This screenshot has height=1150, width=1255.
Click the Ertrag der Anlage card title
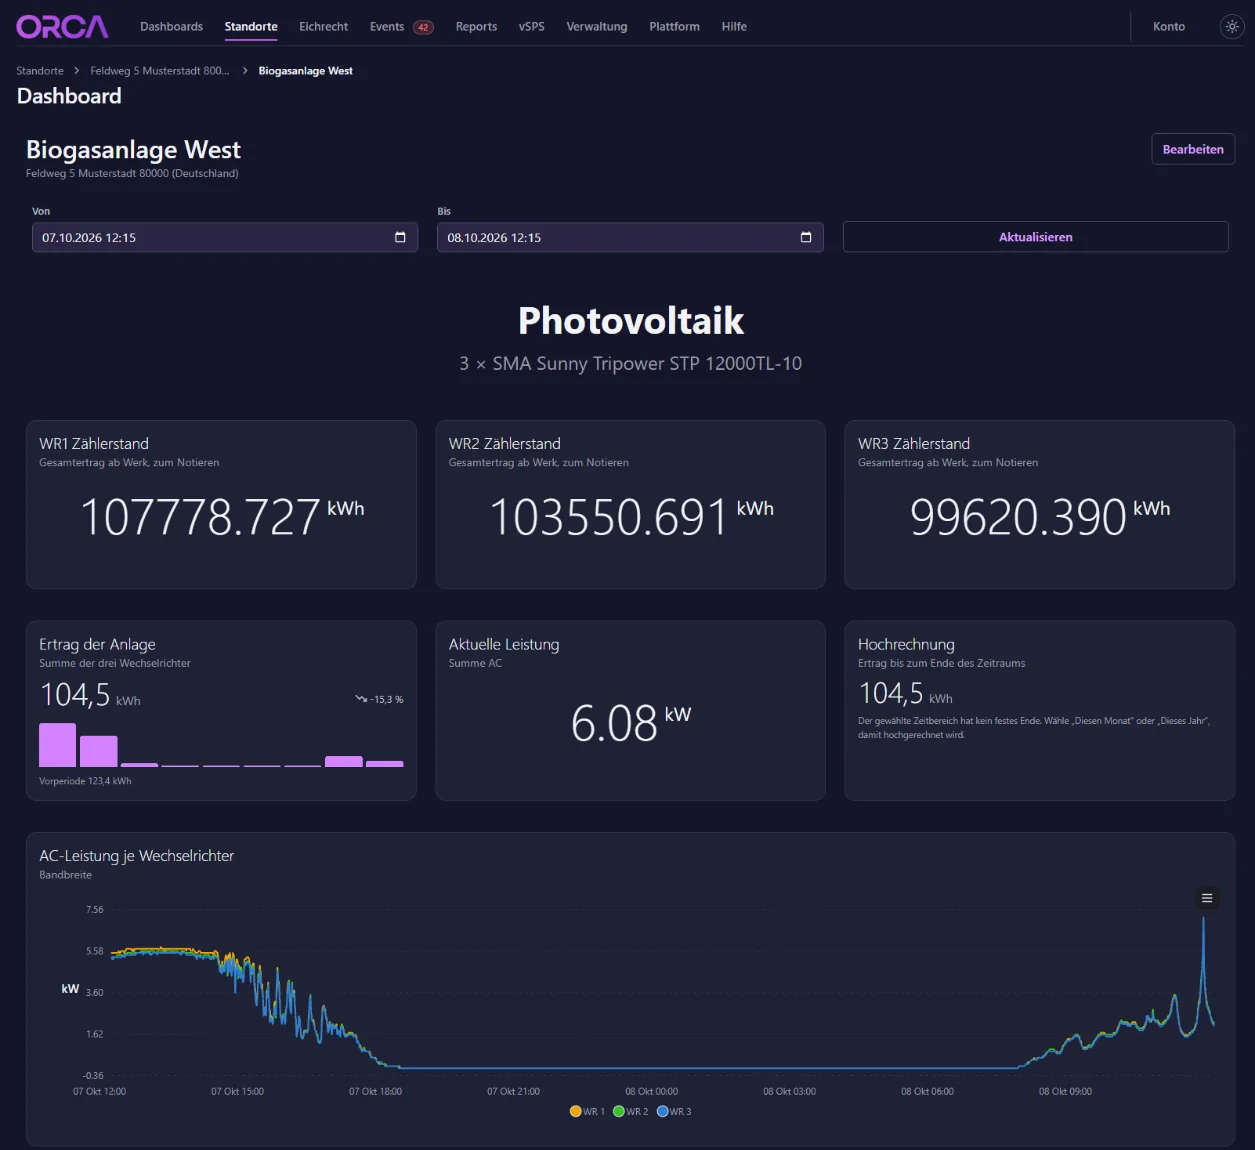[97, 644]
